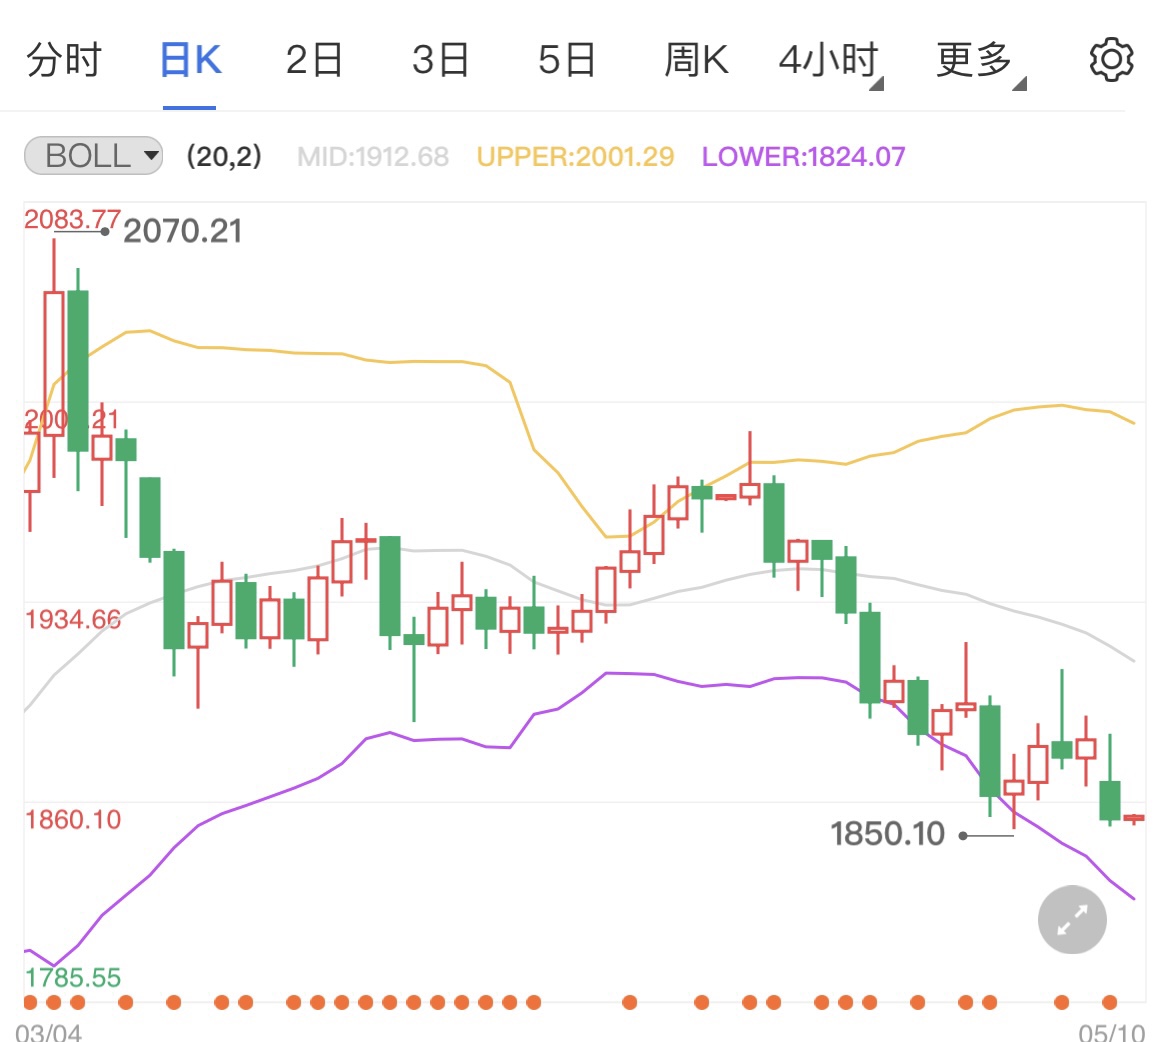Click the 2070.21 high price marker
Viewport: 1170px width, 1042px height.
pos(183,231)
